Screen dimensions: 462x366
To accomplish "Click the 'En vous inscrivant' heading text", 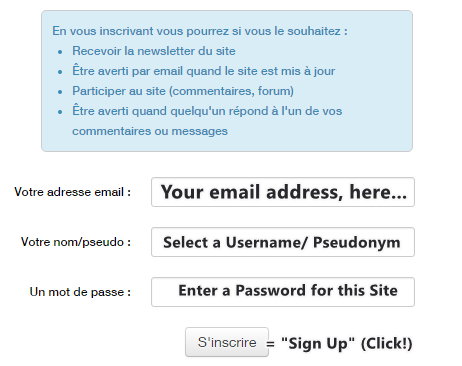I will tap(200, 31).
